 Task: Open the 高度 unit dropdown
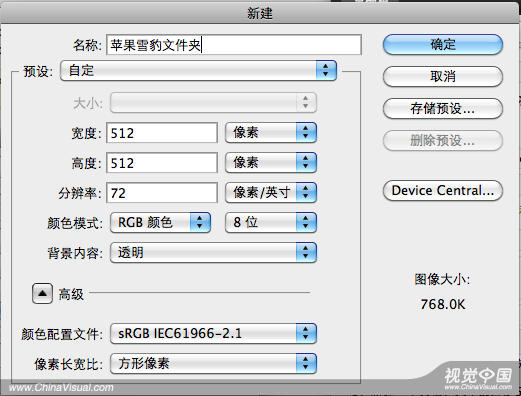(x=271, y=162)
